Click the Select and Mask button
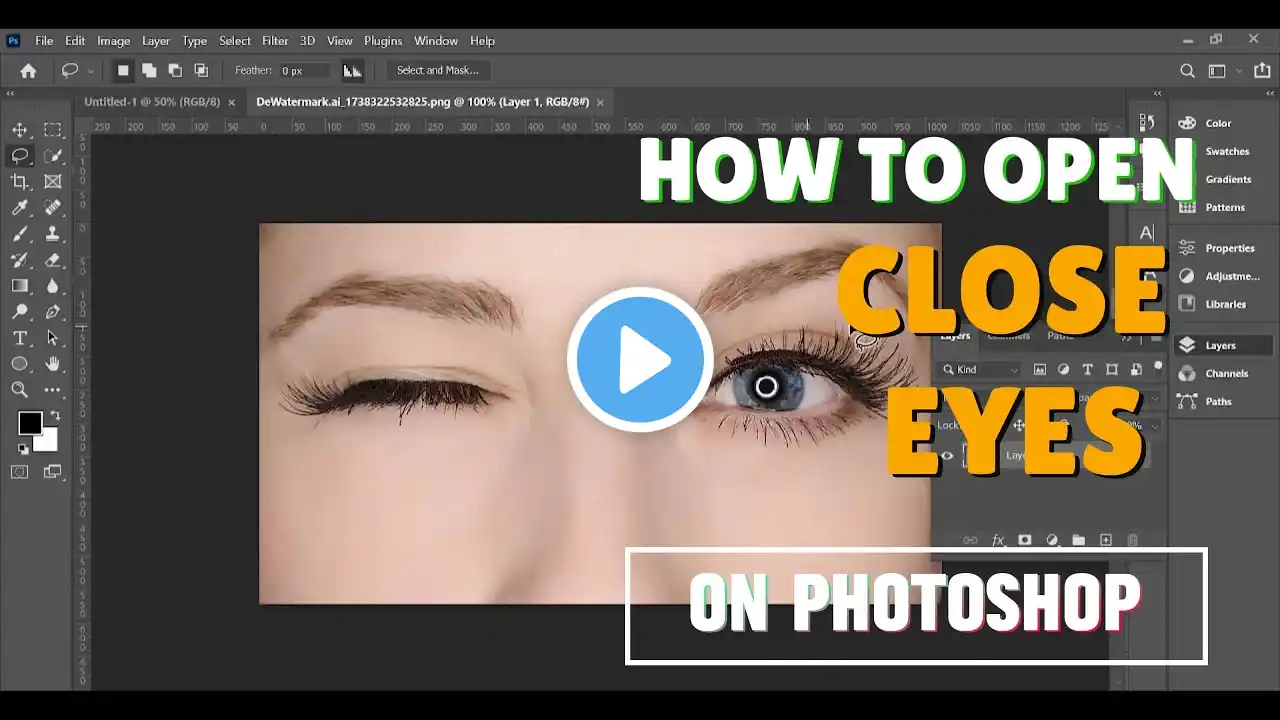The image size is (1280, 720). pyautogui.click(x=437, y=70)
